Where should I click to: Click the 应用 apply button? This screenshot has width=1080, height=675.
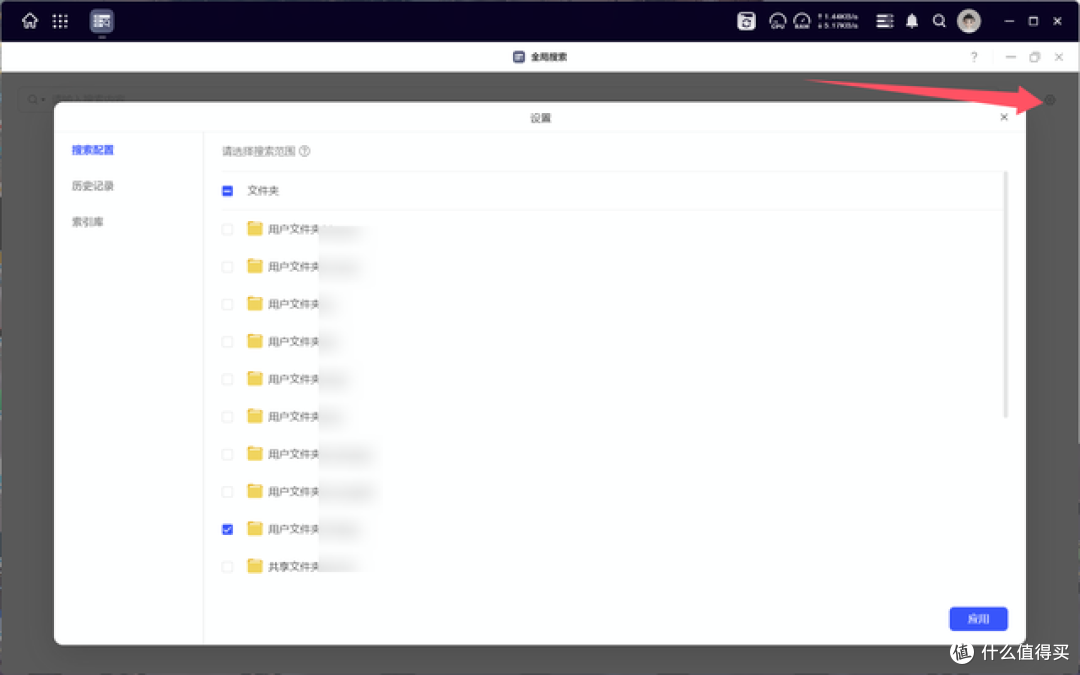click(978, 619)
